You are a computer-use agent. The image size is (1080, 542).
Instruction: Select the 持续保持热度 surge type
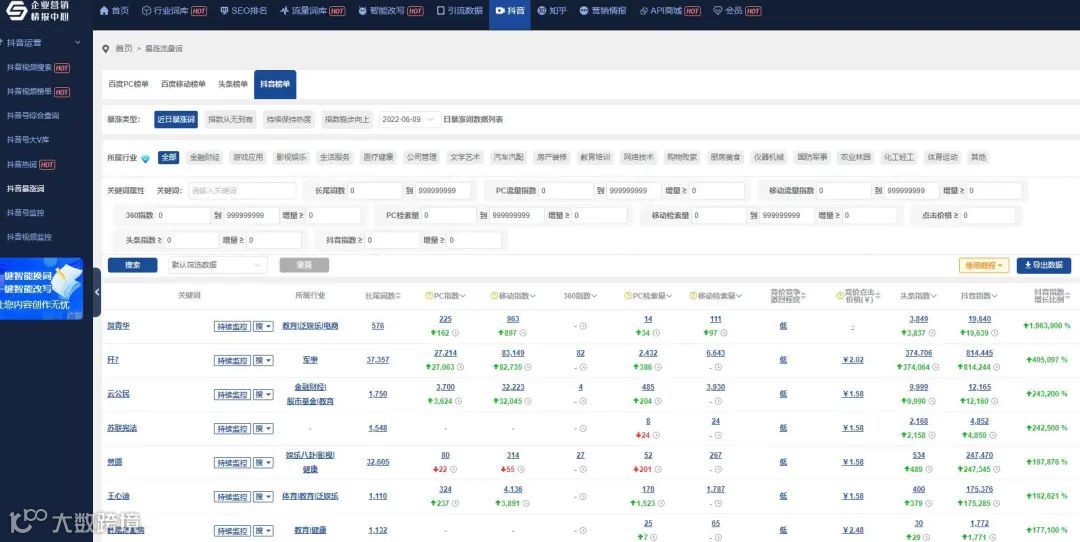[x=289, y=120]
